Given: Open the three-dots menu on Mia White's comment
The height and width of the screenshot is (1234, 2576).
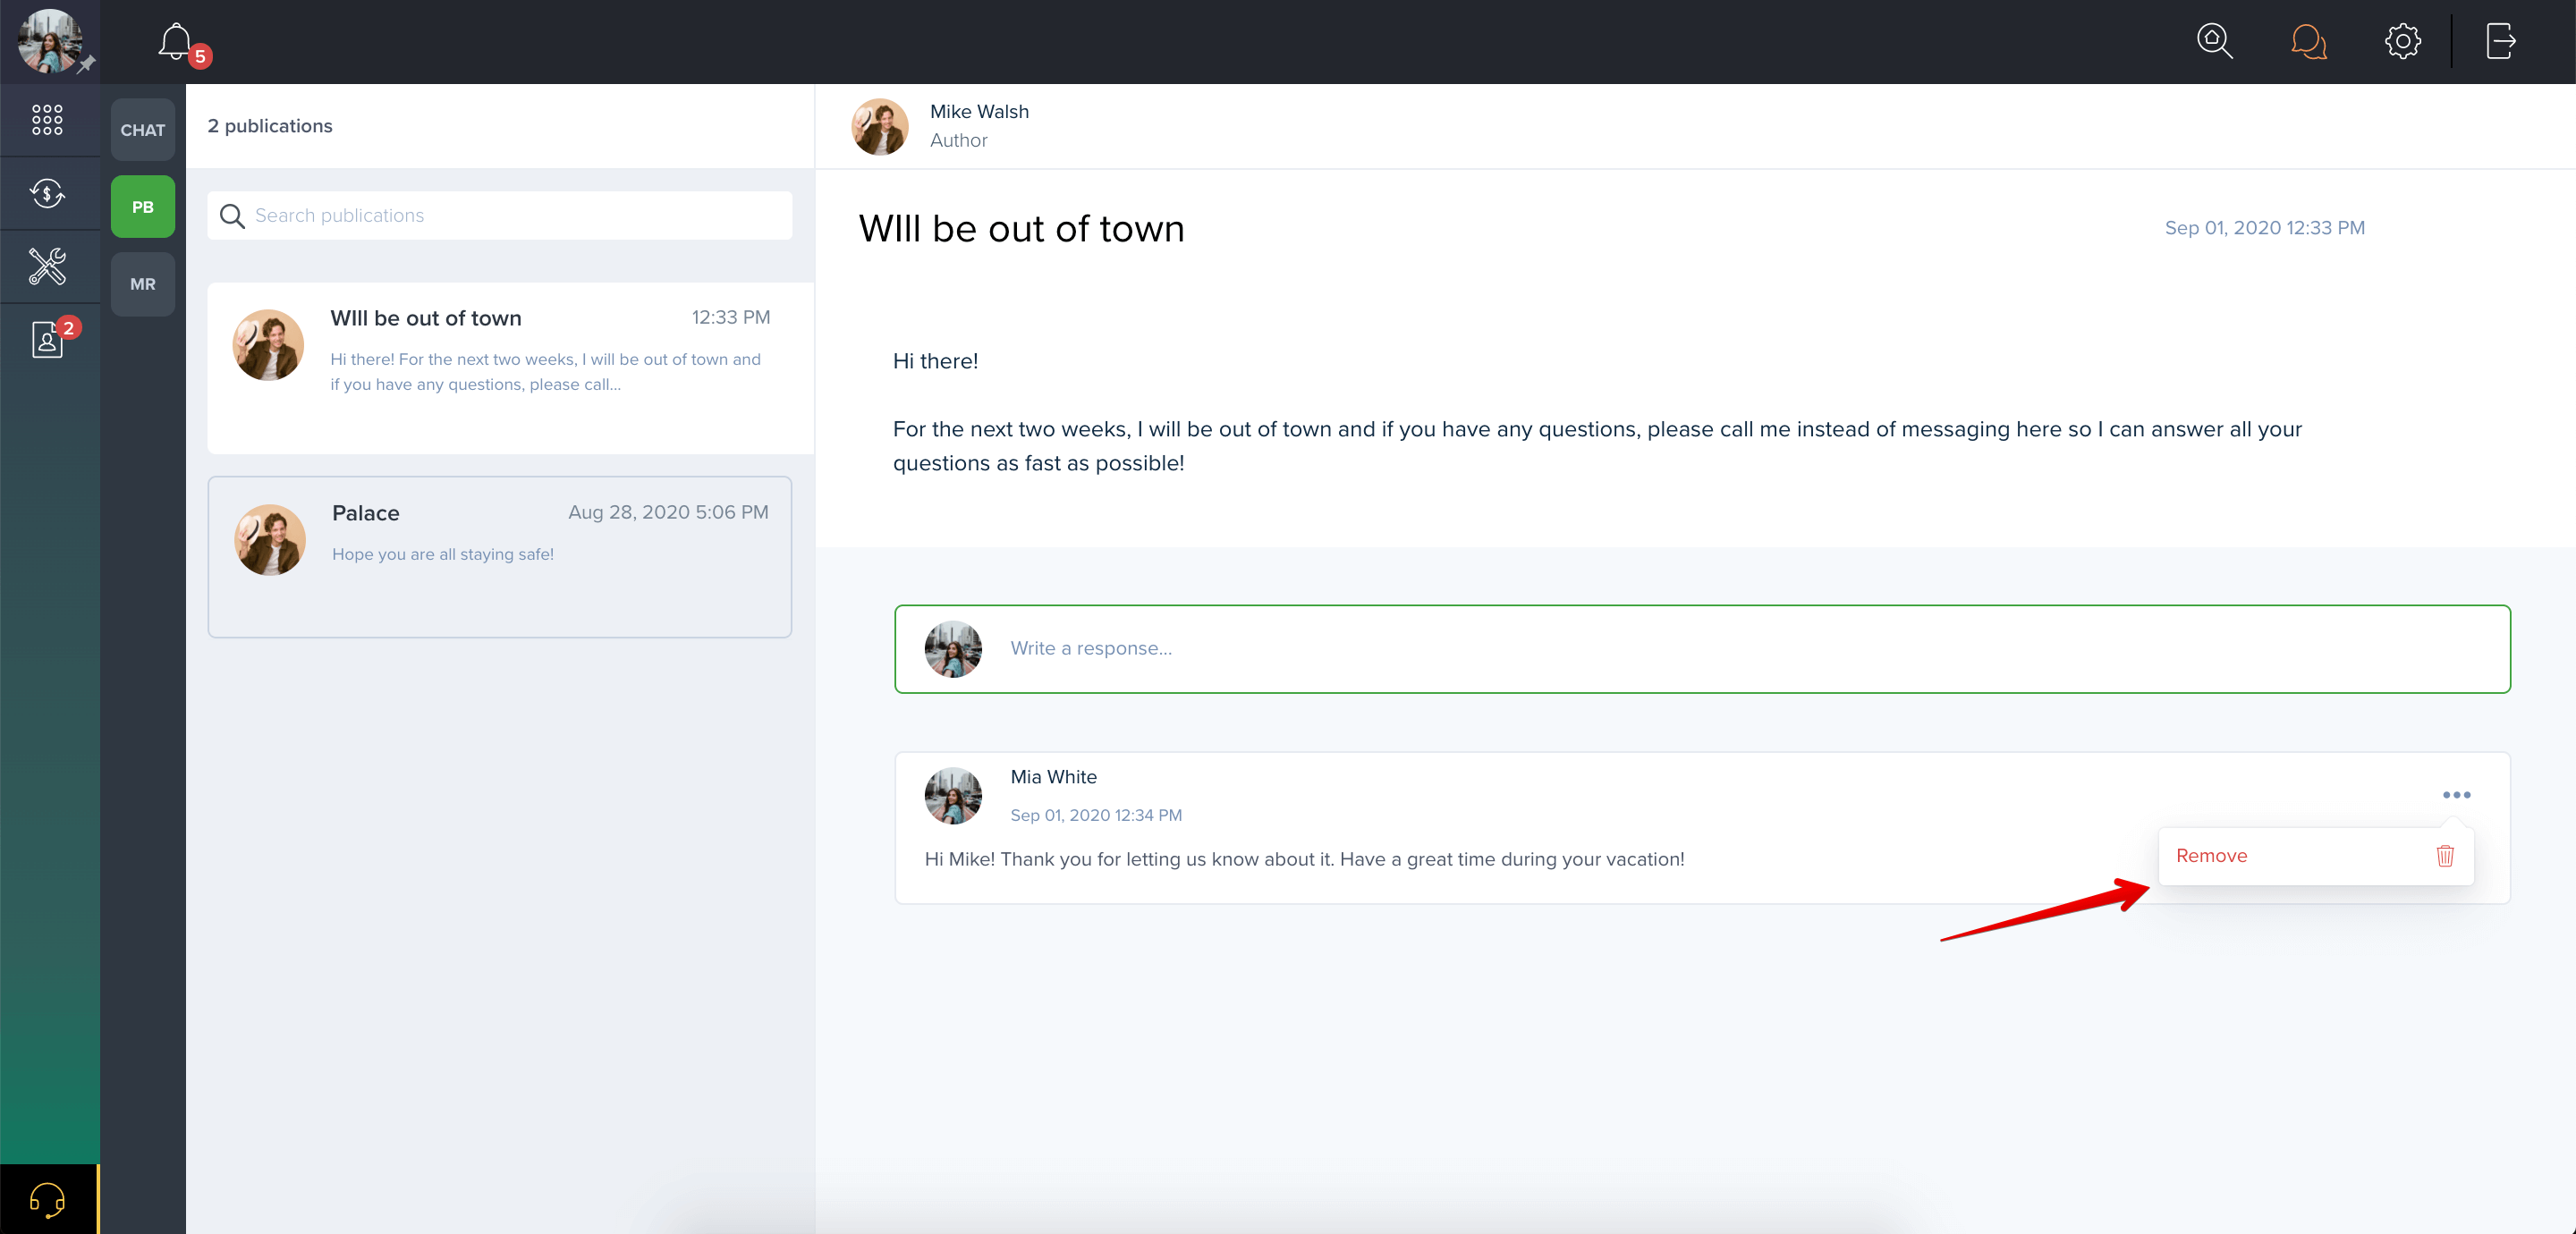Looking at the screenshot, I should pos(2456,795).
